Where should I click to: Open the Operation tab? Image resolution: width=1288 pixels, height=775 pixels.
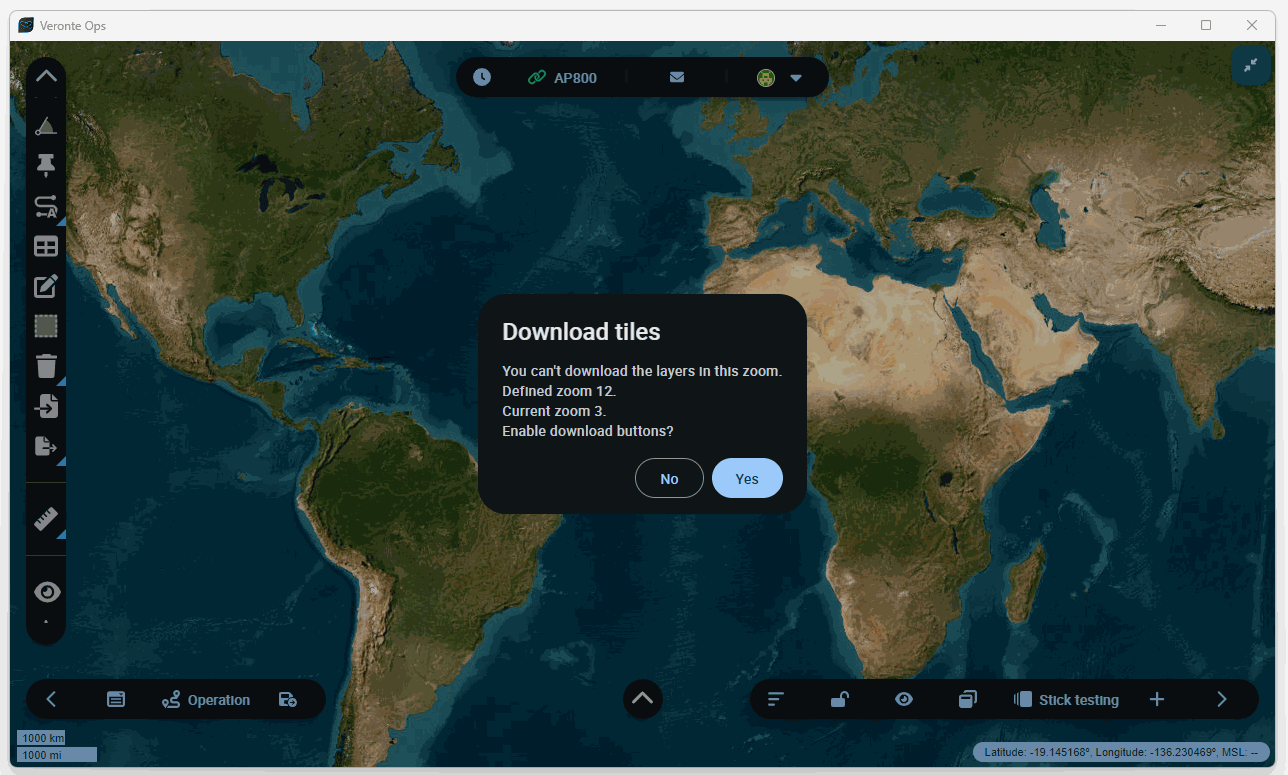206,700
